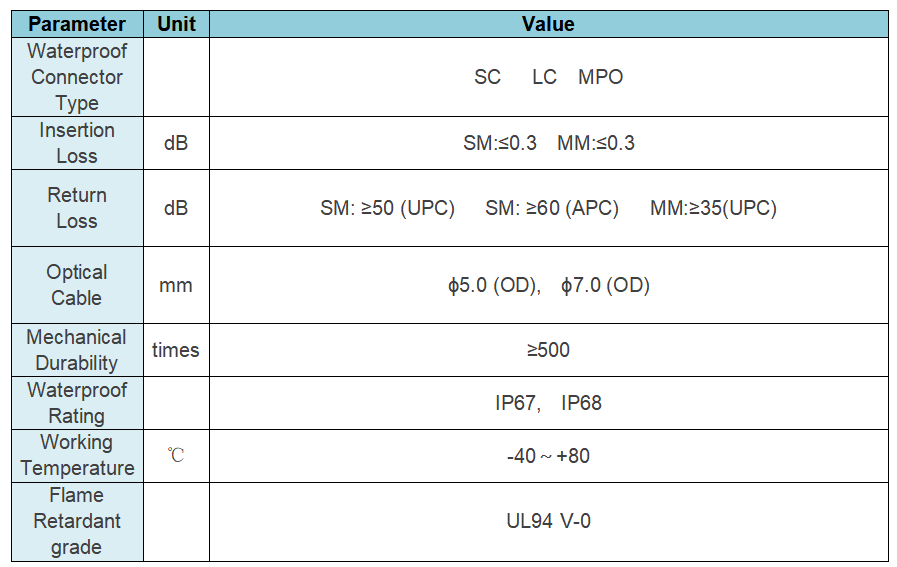Click the dB unit in Insertion Loss row
The width and height of the screenshot is (897, 567).
[176, 143]
